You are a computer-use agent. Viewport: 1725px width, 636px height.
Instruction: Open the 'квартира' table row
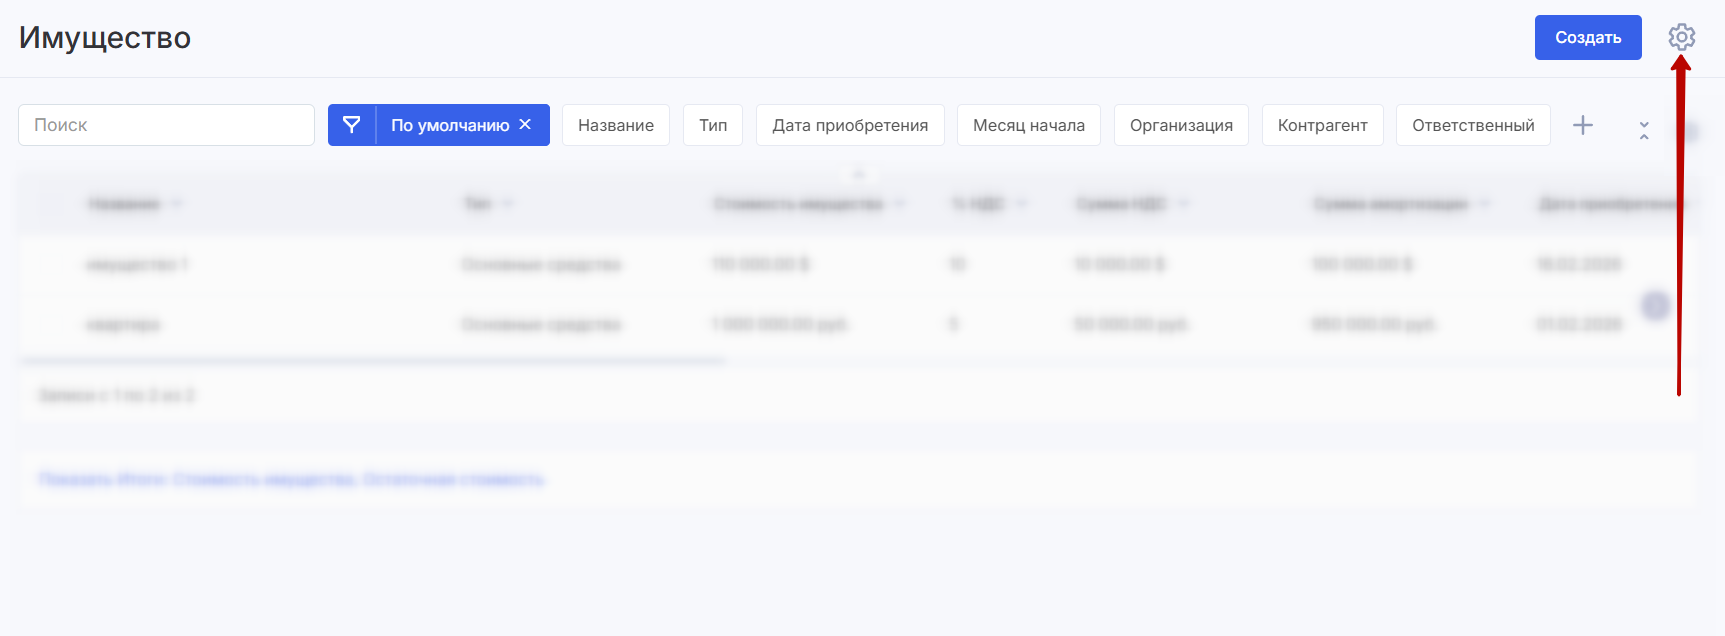coord(123,325)
